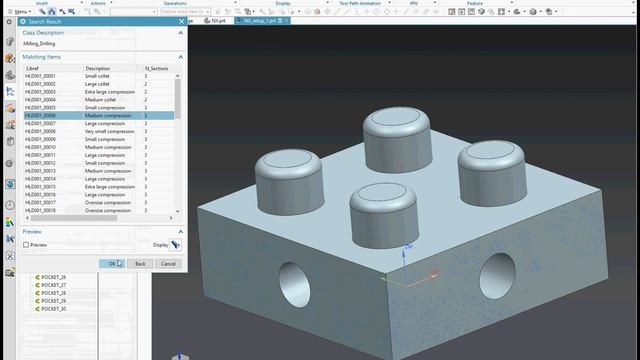The height and width of the screenshot is (360, 640).
Task: Select POCKET_30 in the navigator tree
Action: click(53, 309)
